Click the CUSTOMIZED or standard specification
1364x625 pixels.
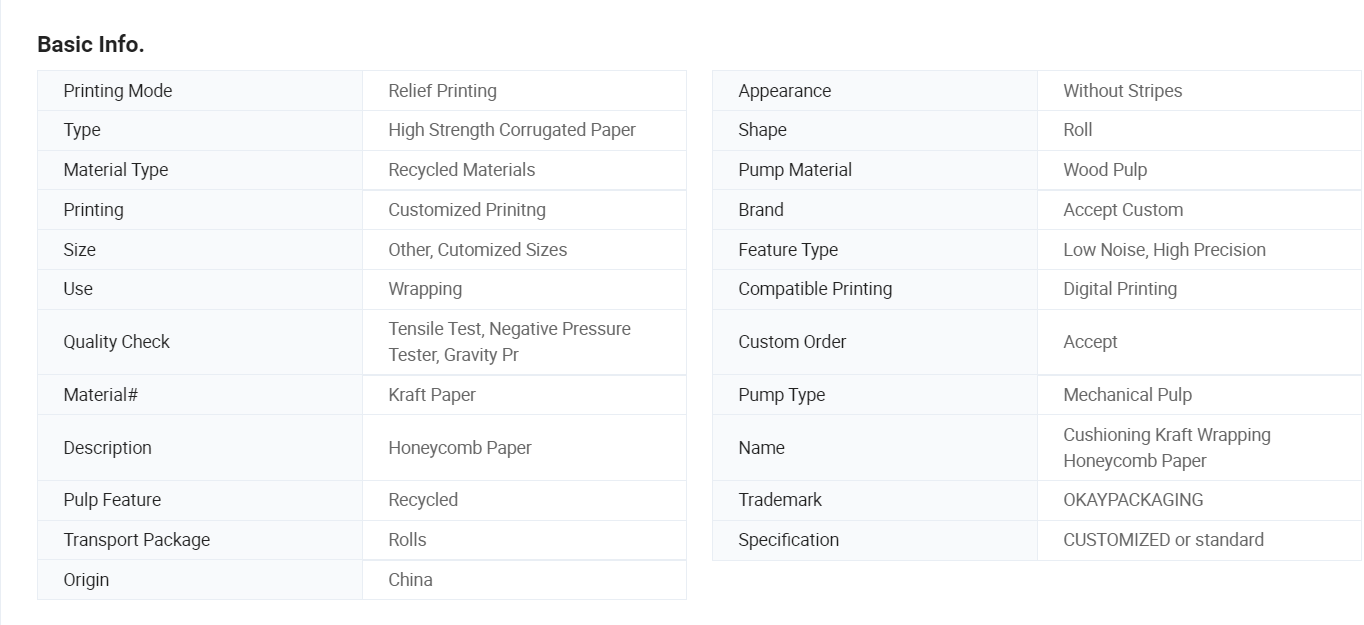[1163, 540]
